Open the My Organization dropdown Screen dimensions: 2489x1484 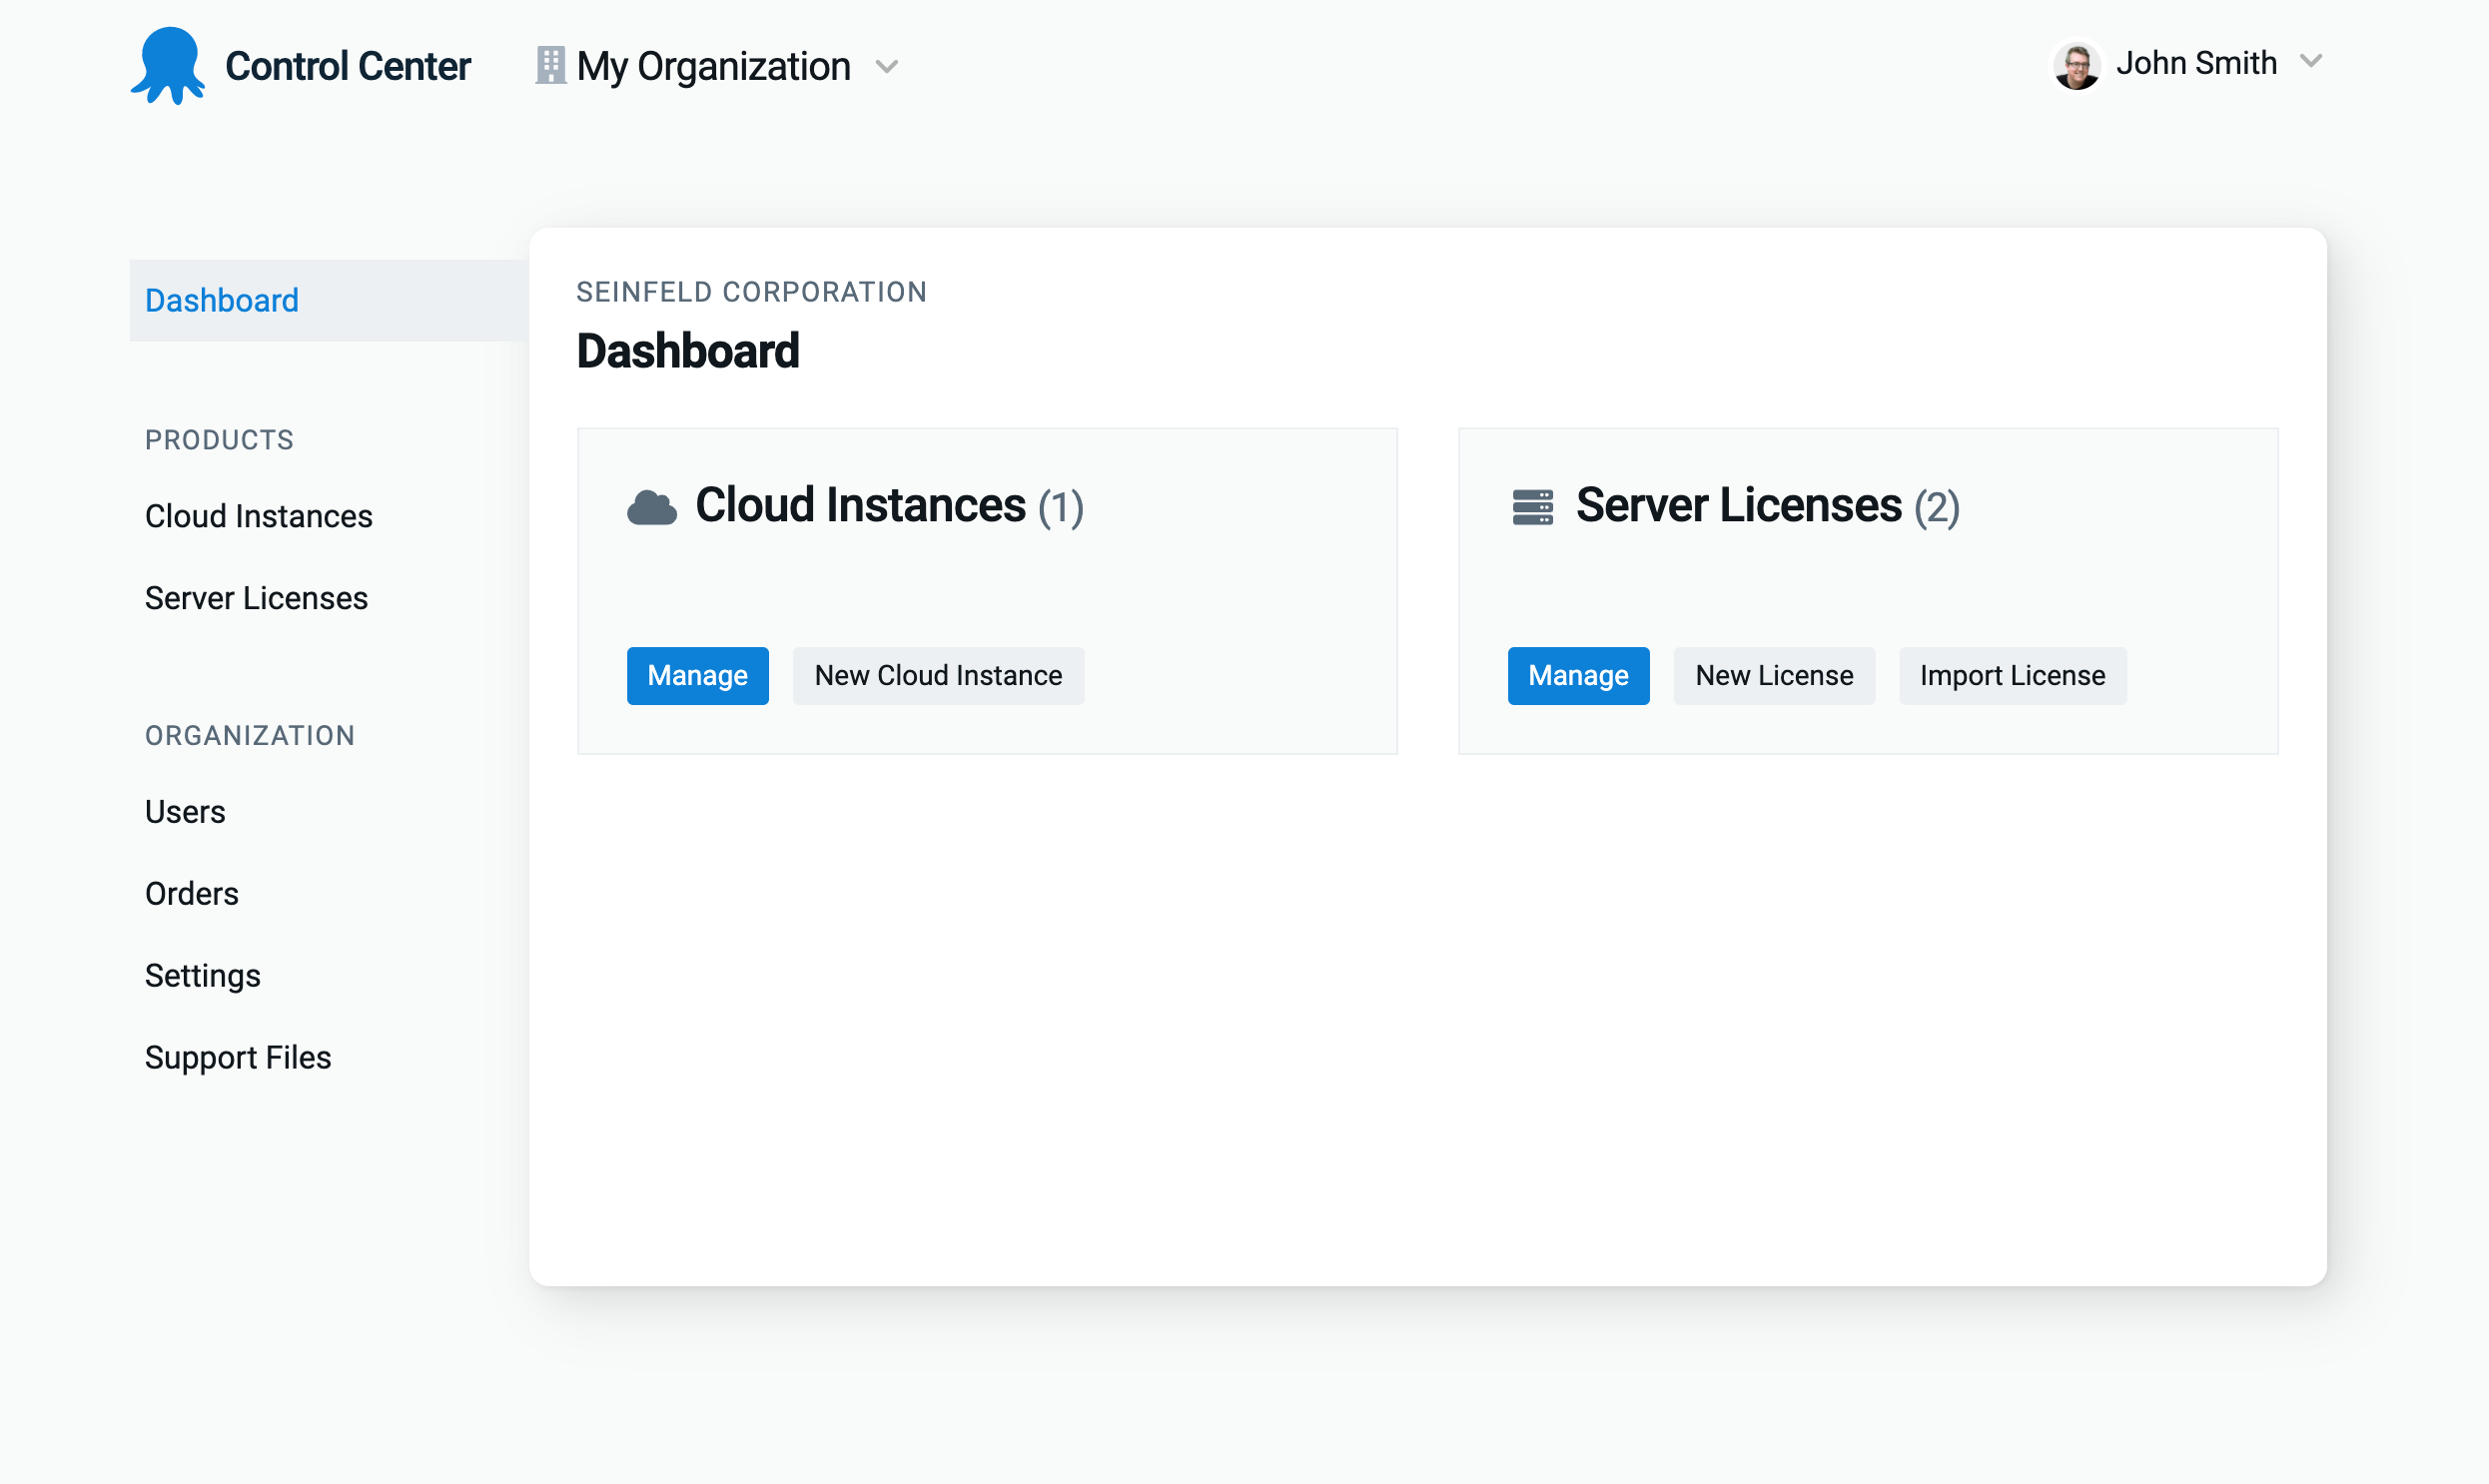coord(712,66)
